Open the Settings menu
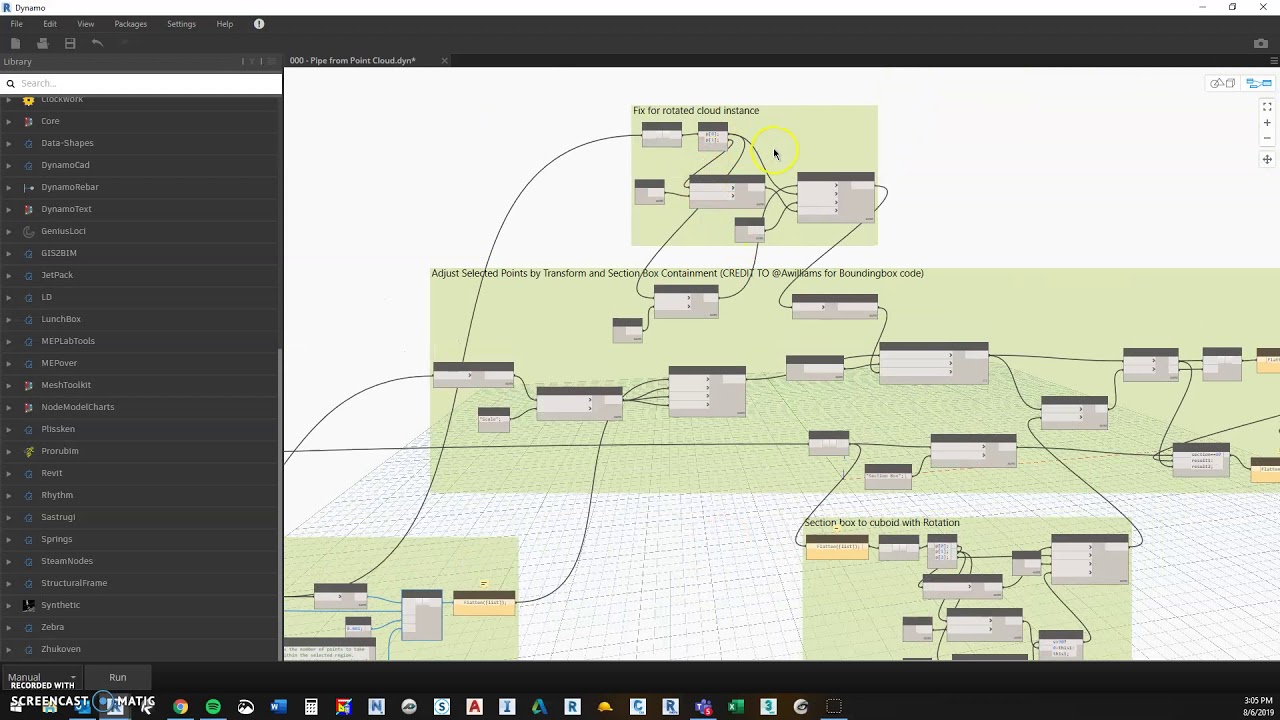This screenshot has height=720, width=1280. pos(181,24)
